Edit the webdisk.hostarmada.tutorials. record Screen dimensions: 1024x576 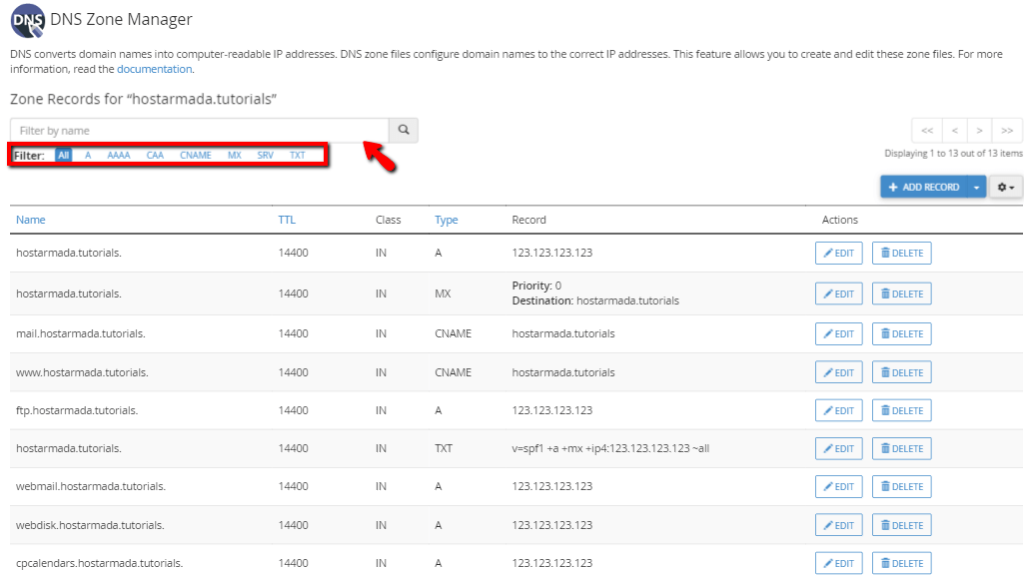(839, 526)
